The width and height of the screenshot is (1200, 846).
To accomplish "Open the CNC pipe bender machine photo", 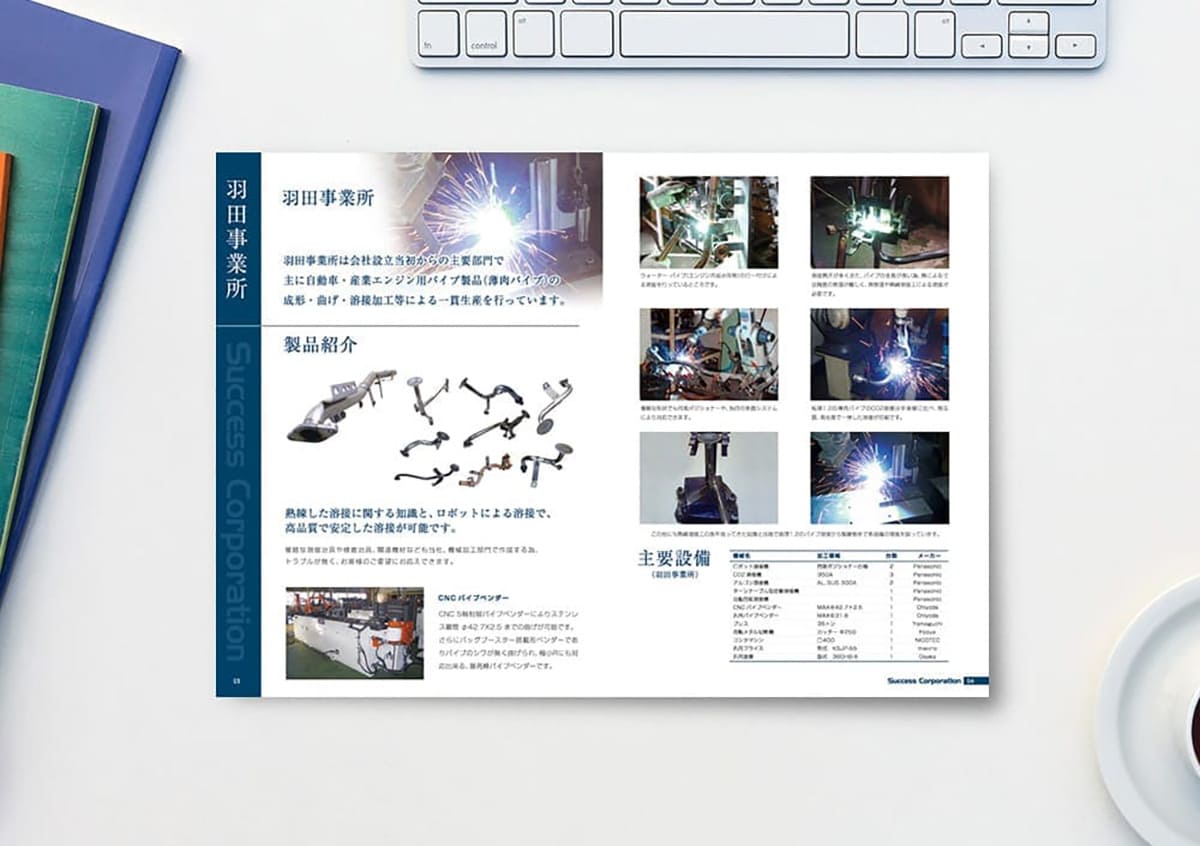I will (354, 633).
